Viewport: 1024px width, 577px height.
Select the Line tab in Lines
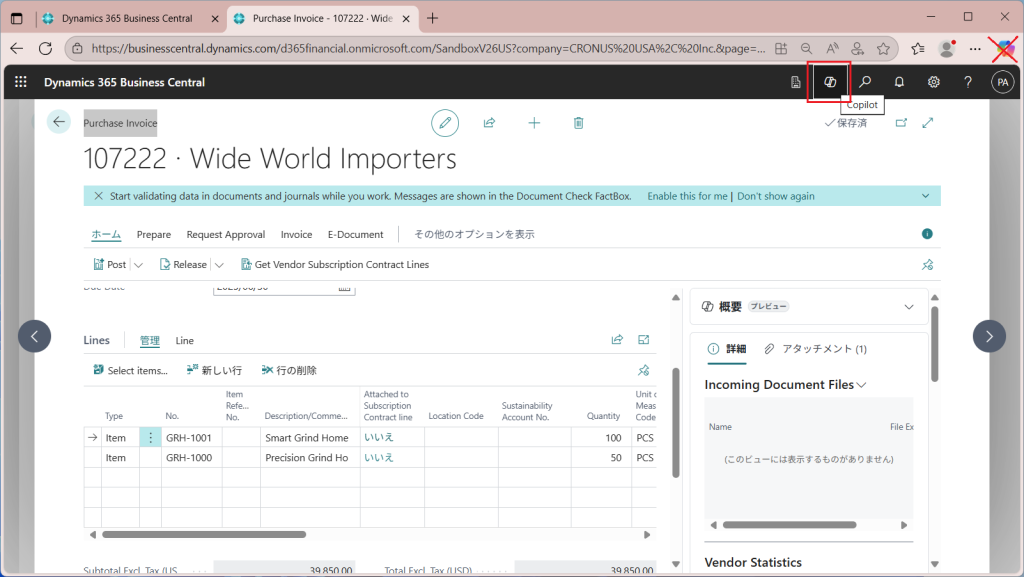(185, 340)
